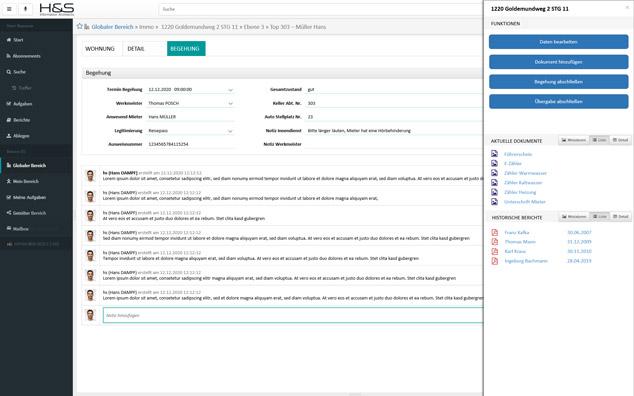Click the Begehung abschließen button
Image resolution: width=634 pixels, height=396 pixels.
[558, 82]
